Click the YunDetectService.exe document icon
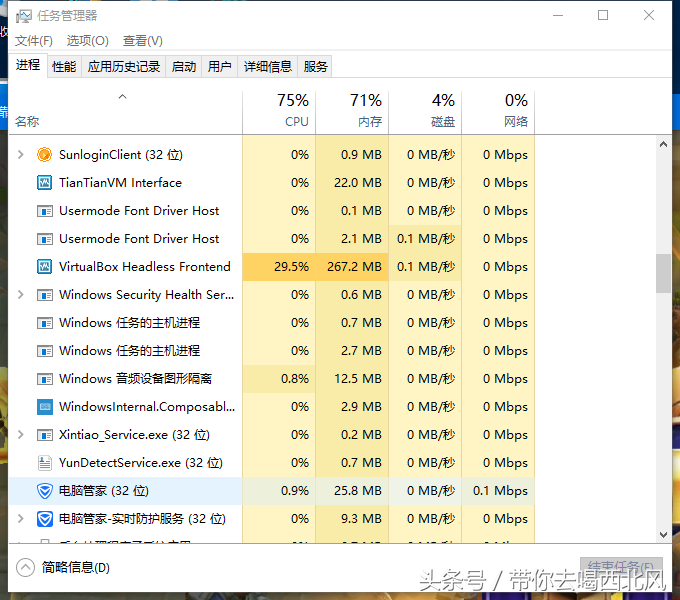 pyautogui.click(x=44, y=463)
